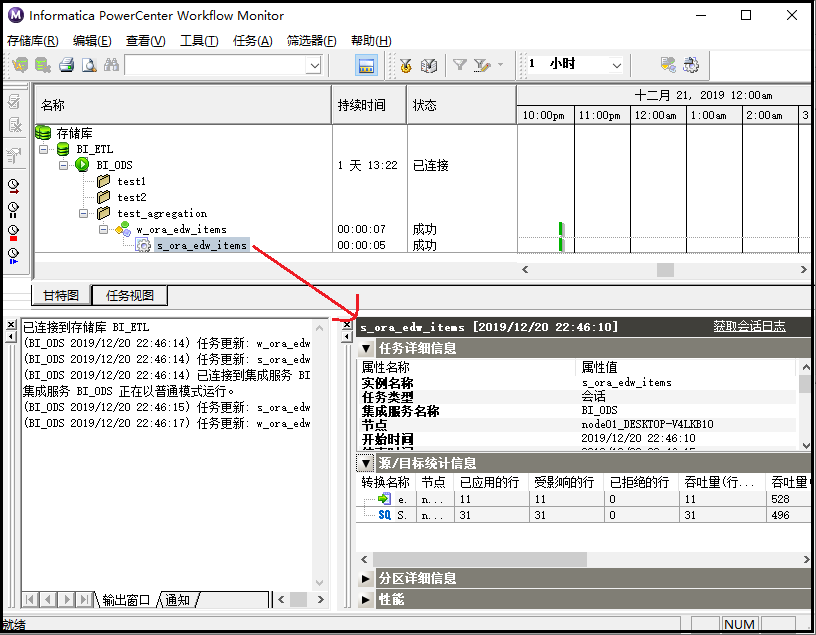Click the sidebar clock icon with blue play

14,256
